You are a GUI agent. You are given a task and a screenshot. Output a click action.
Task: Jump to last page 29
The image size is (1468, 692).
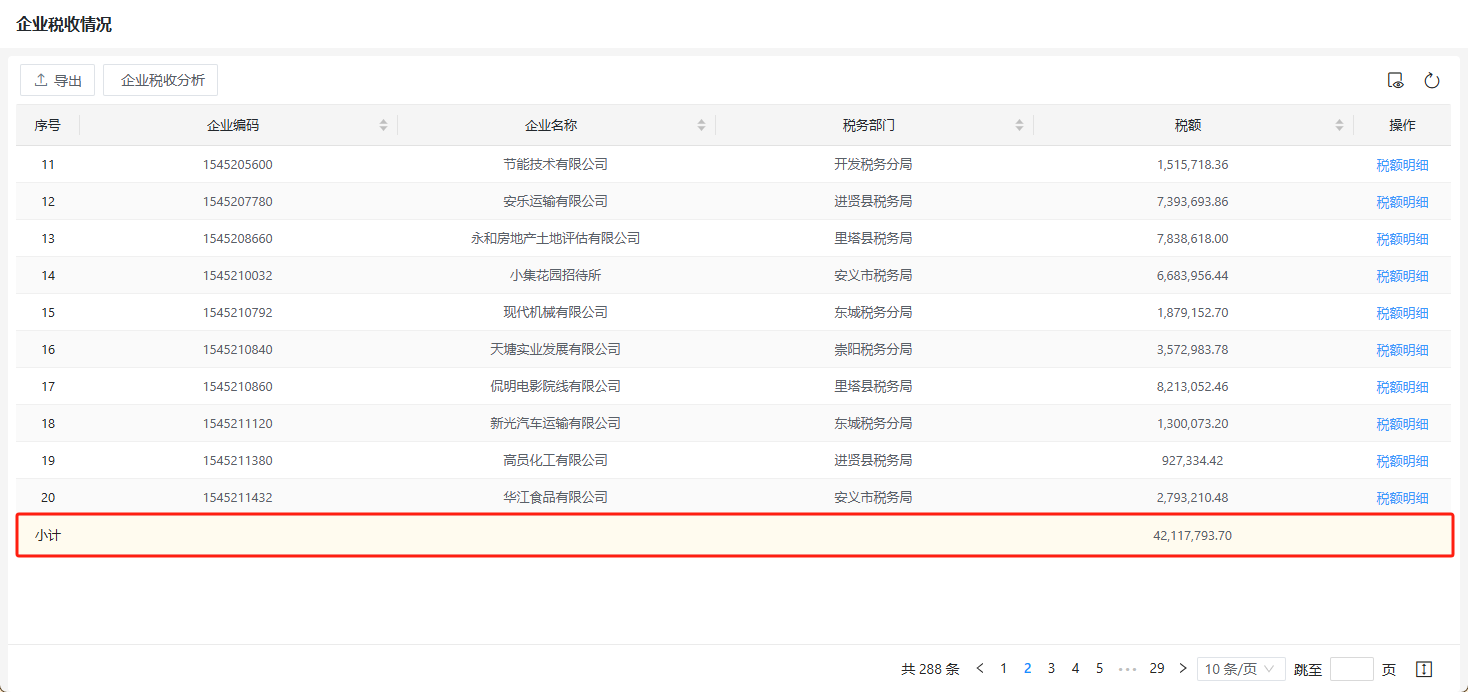point(1156,668)
